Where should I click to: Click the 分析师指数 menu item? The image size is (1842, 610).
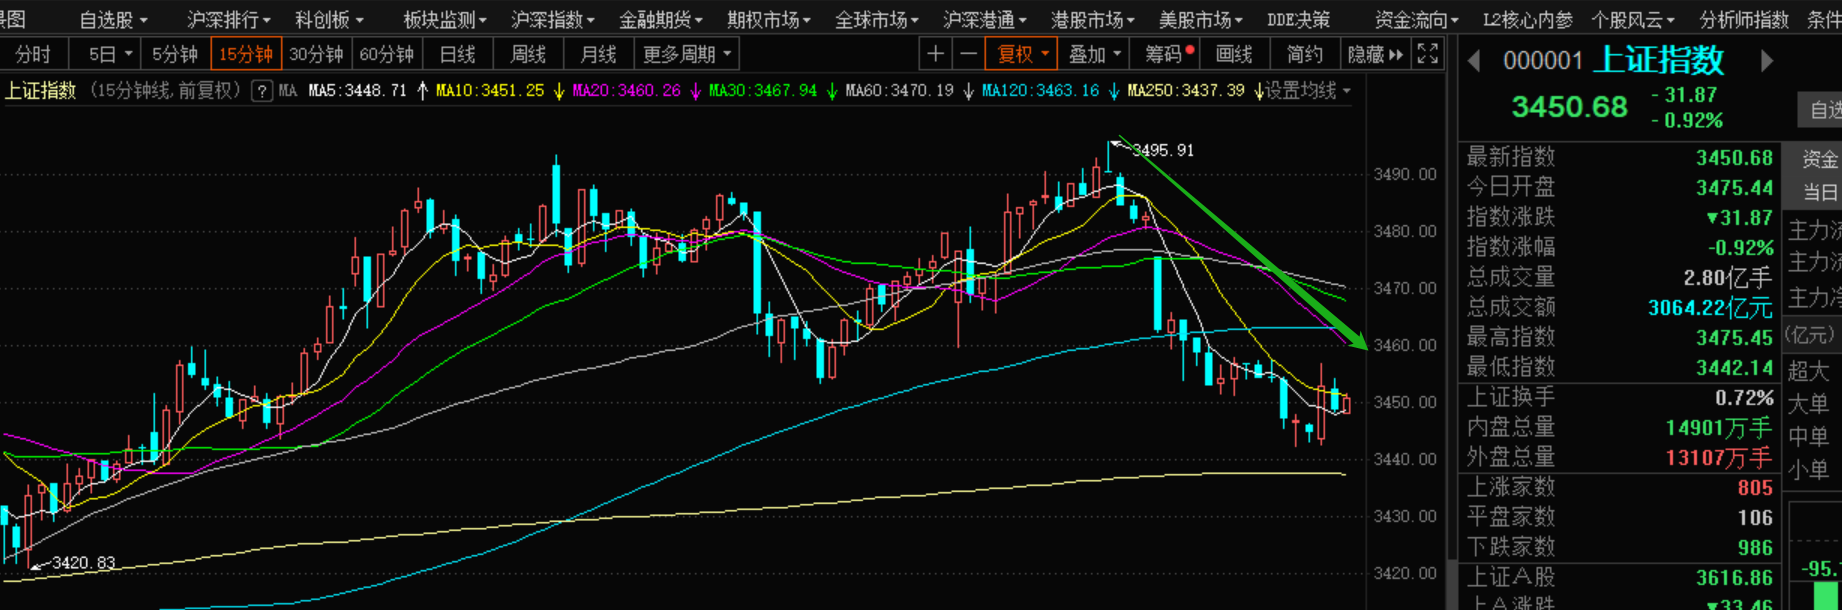click(x=1744, y=19)
